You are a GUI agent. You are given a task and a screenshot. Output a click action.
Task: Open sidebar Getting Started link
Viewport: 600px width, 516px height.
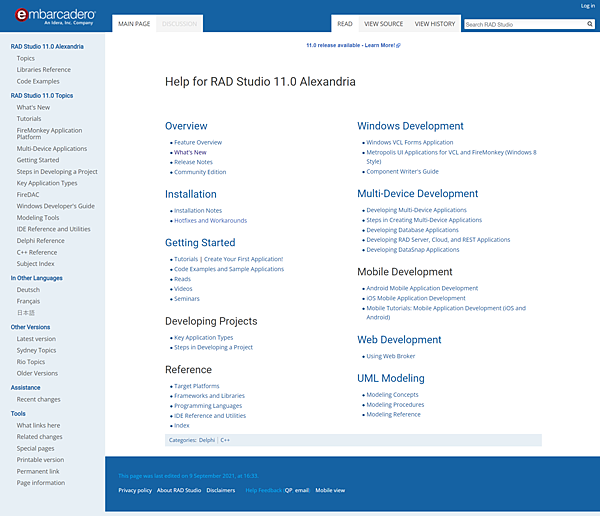click(38, 160)
